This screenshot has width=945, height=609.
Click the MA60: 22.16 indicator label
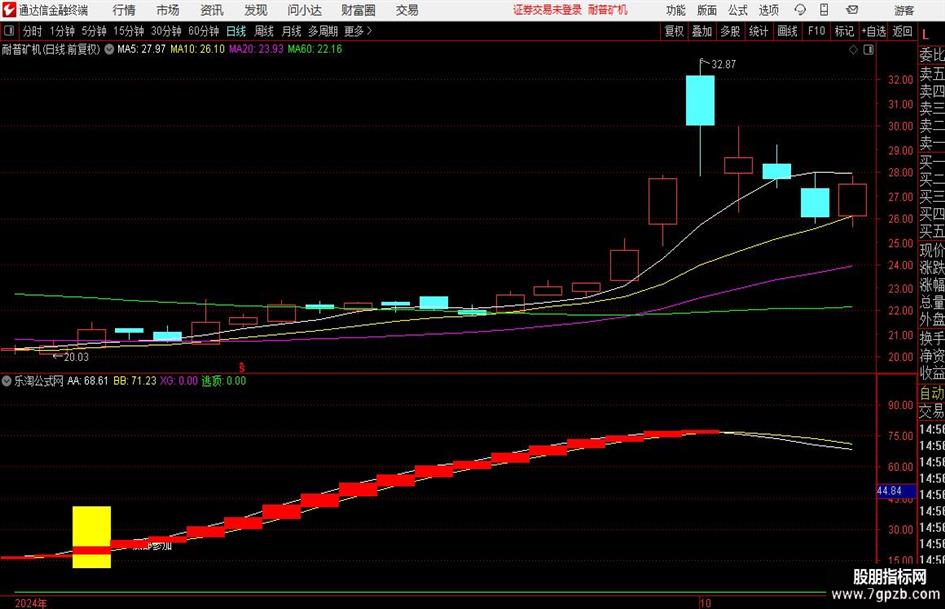[x=315, y=49]
